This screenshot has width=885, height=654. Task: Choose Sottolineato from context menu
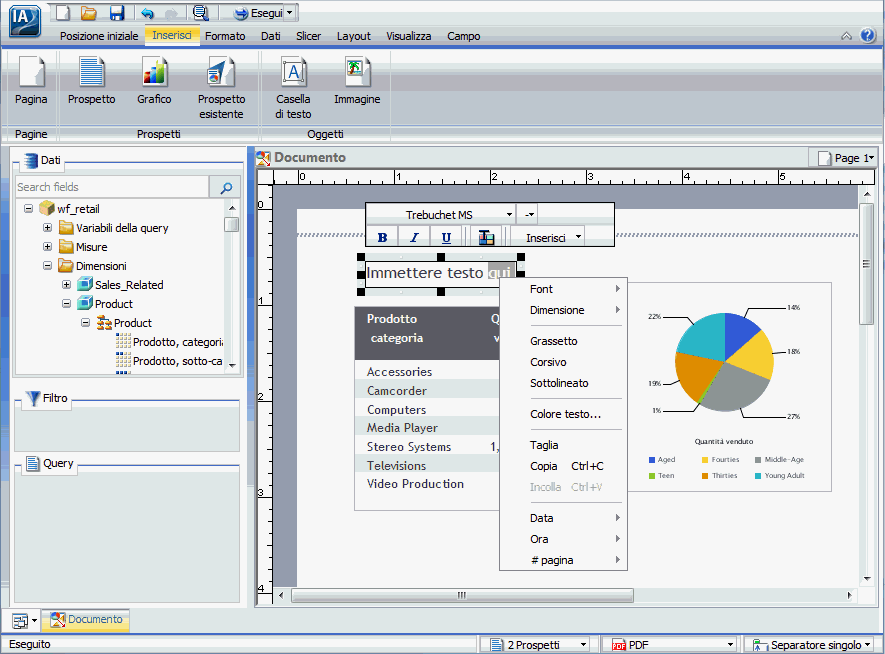[x=564, y=383]
